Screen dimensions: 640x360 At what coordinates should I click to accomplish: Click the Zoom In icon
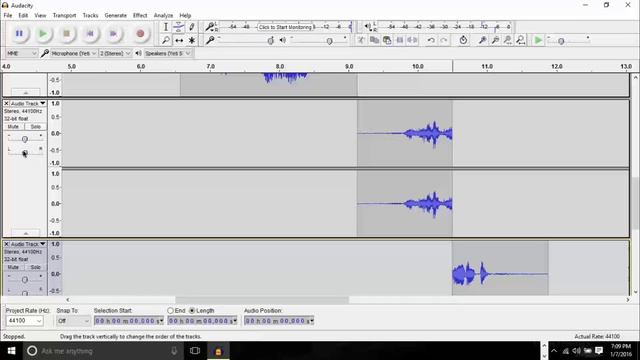tap(482, 40)
